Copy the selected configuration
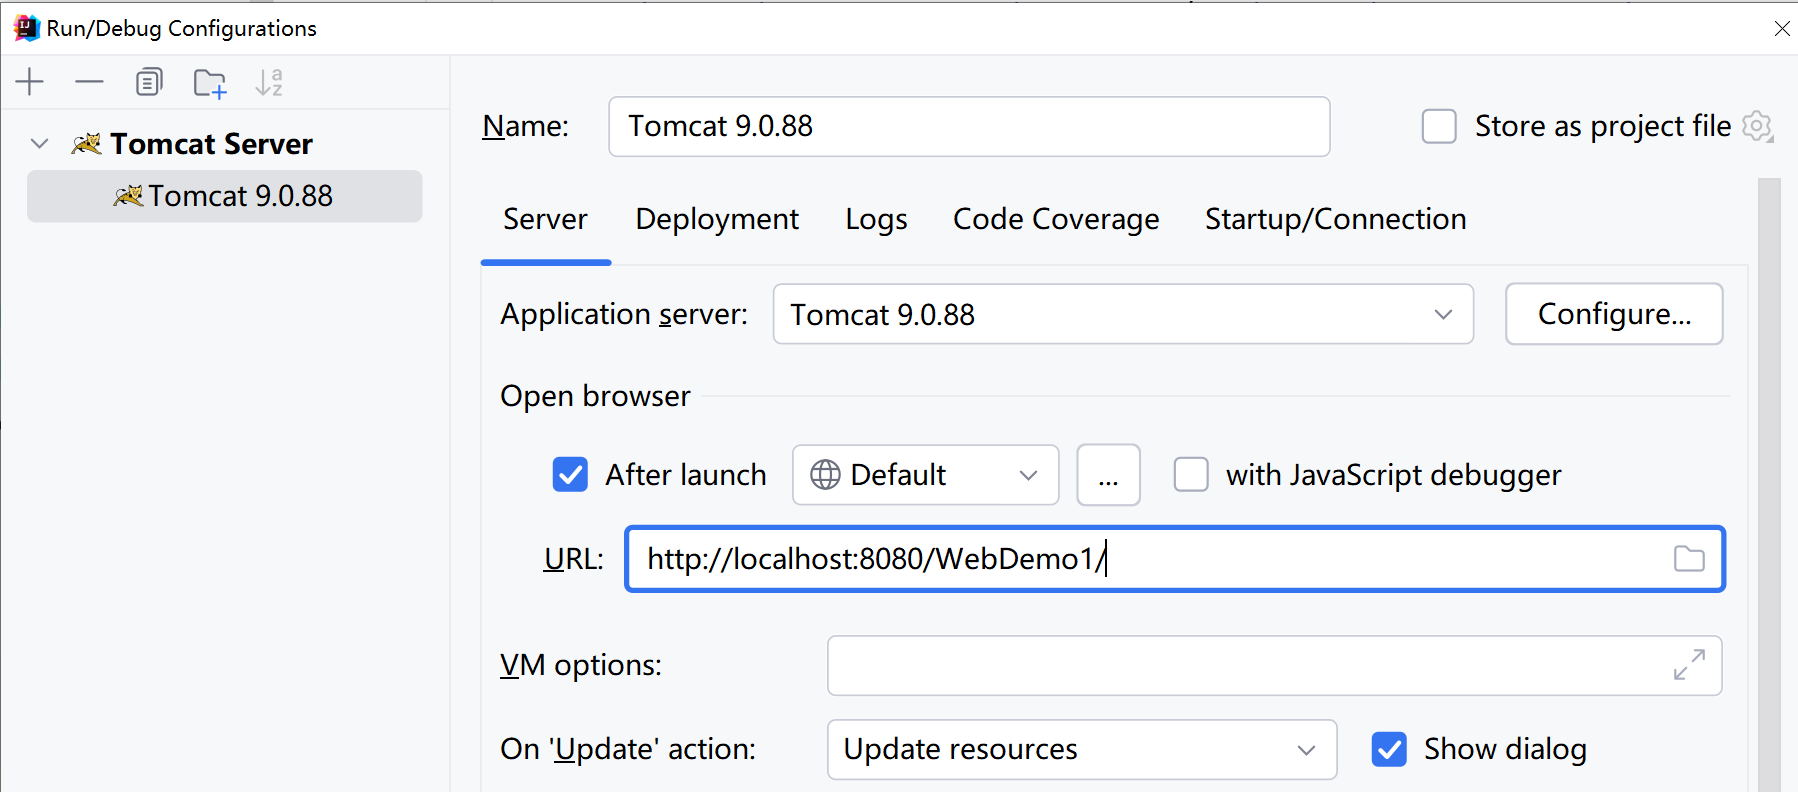Image resolution: width=1798 pixels, height=792 pixels. point(149,82)
